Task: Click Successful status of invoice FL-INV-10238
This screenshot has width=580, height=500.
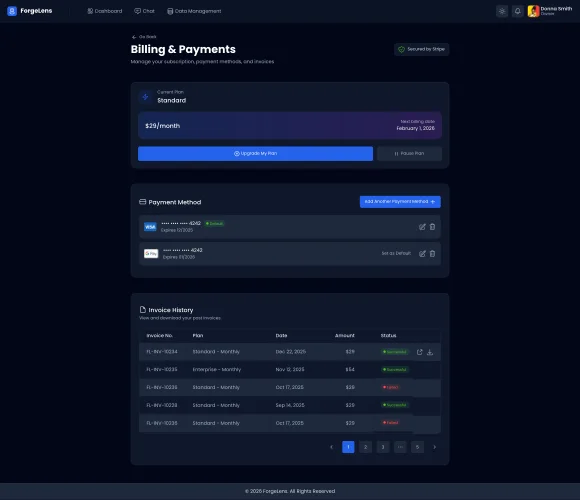Action: pos(395,405)
